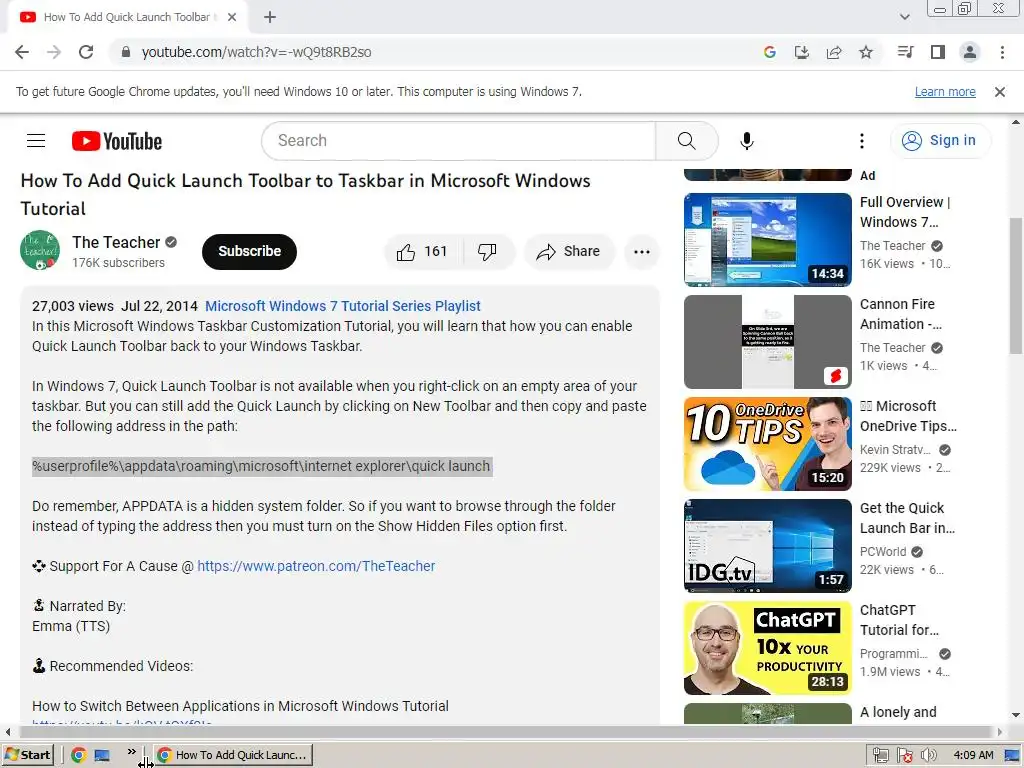Click the YouTube search magnifier button
Image resolution: width=1024 pixels, height=768 pixels.
click(686, 140)
